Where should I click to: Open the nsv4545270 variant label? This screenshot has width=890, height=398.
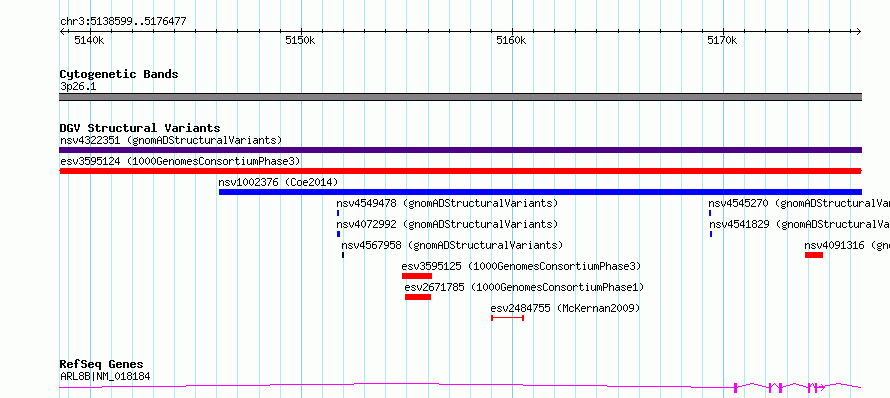coord(799,203)
